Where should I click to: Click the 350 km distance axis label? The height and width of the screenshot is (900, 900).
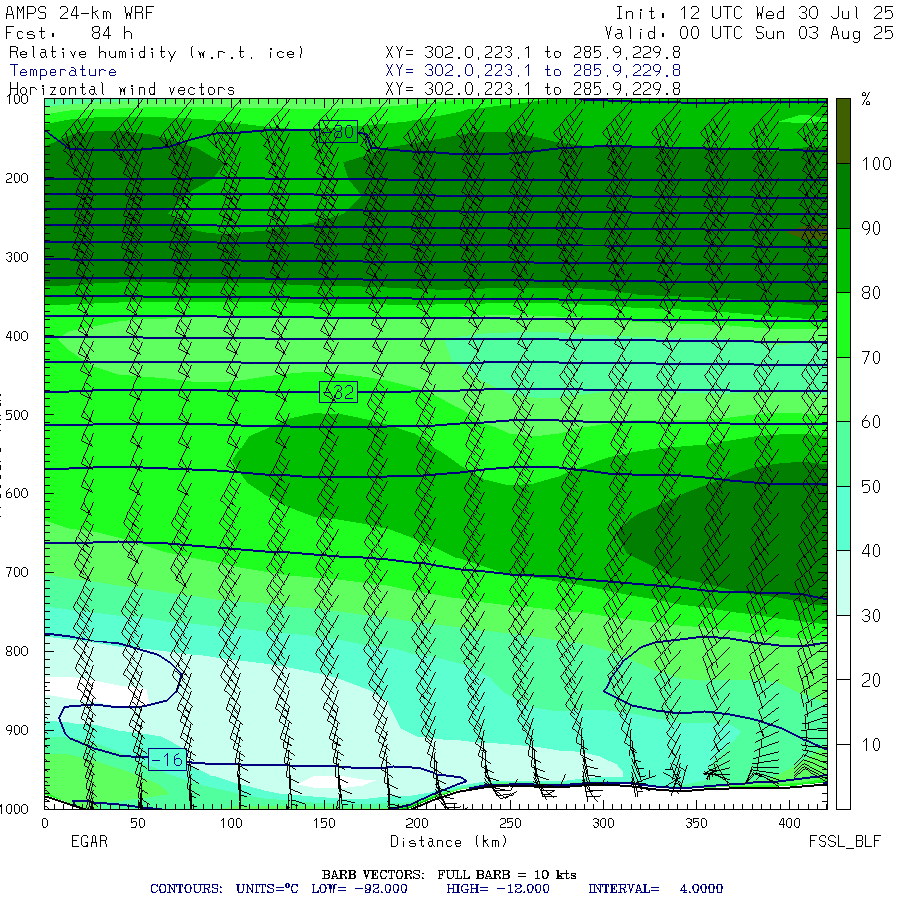pyautogui.click(x=696, y=824)
